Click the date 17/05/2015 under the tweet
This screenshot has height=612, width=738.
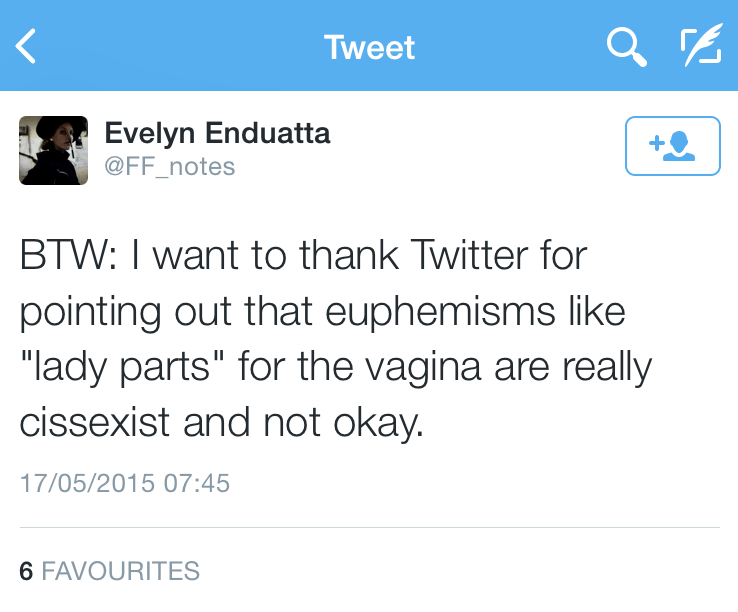click(87, 484)
